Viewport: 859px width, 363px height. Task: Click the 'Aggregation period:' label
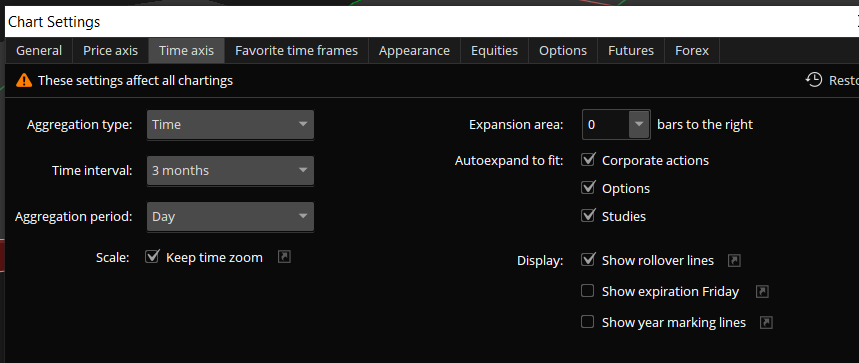tap(74, 216)
